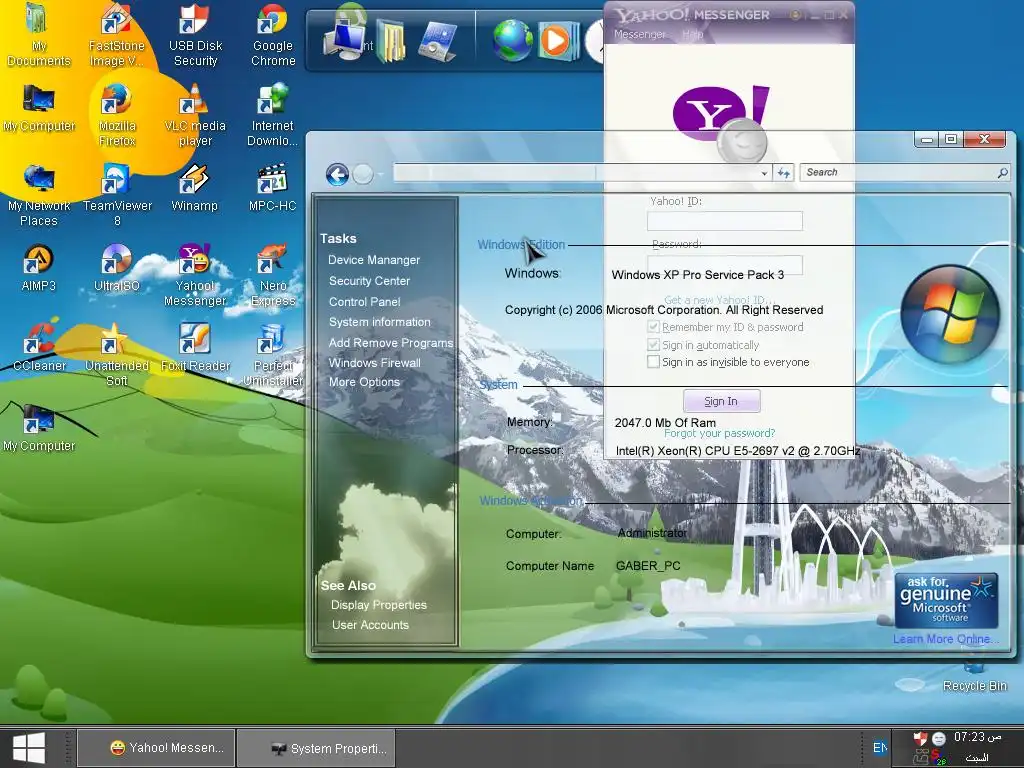1024x768 pixels.
Task: Click the media player icon in the dock
Action: [557, 40]
